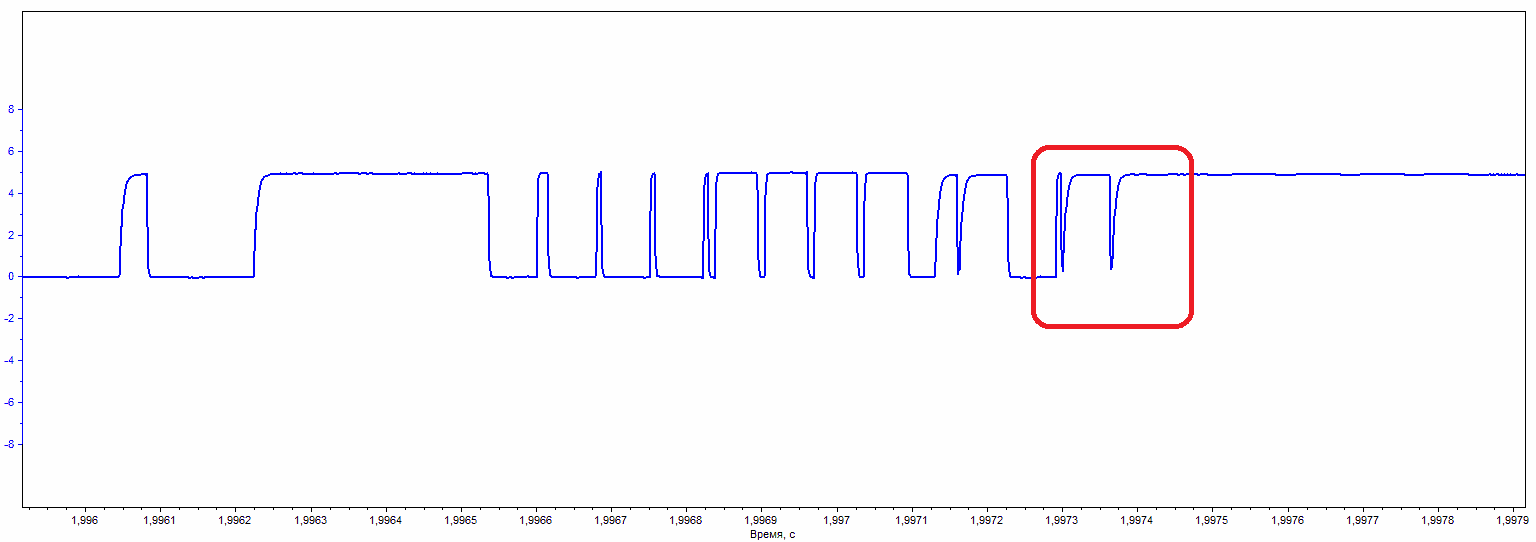Click the 8 label on voltage axis
This screenshot has height=542, width=1536.
coord(9,110)
